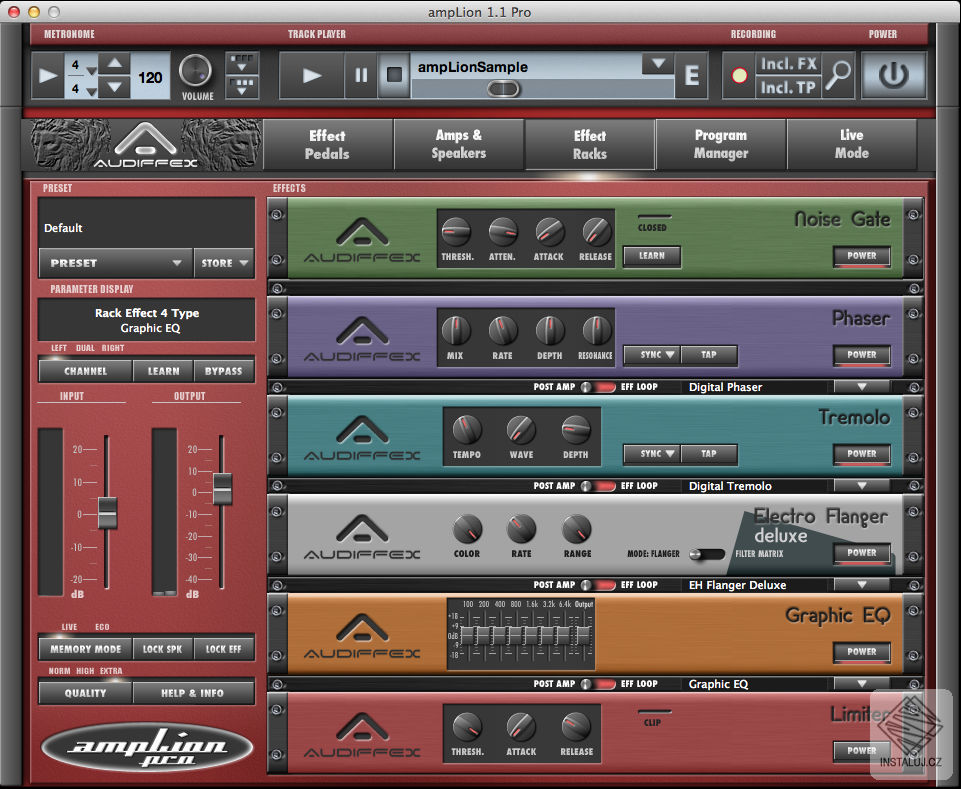Toggle the Phaser POWER button
The height and width of the screenshot is (789, 961).
tap(862, 355)
